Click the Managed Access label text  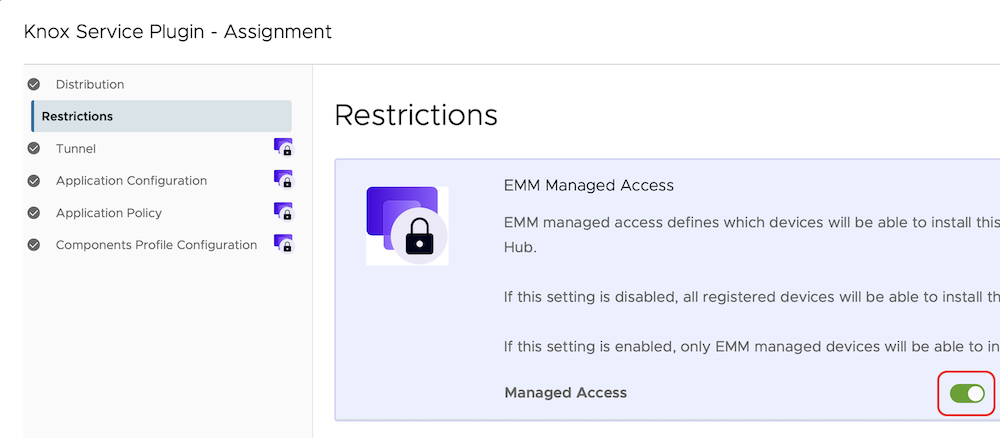point(565,393)
